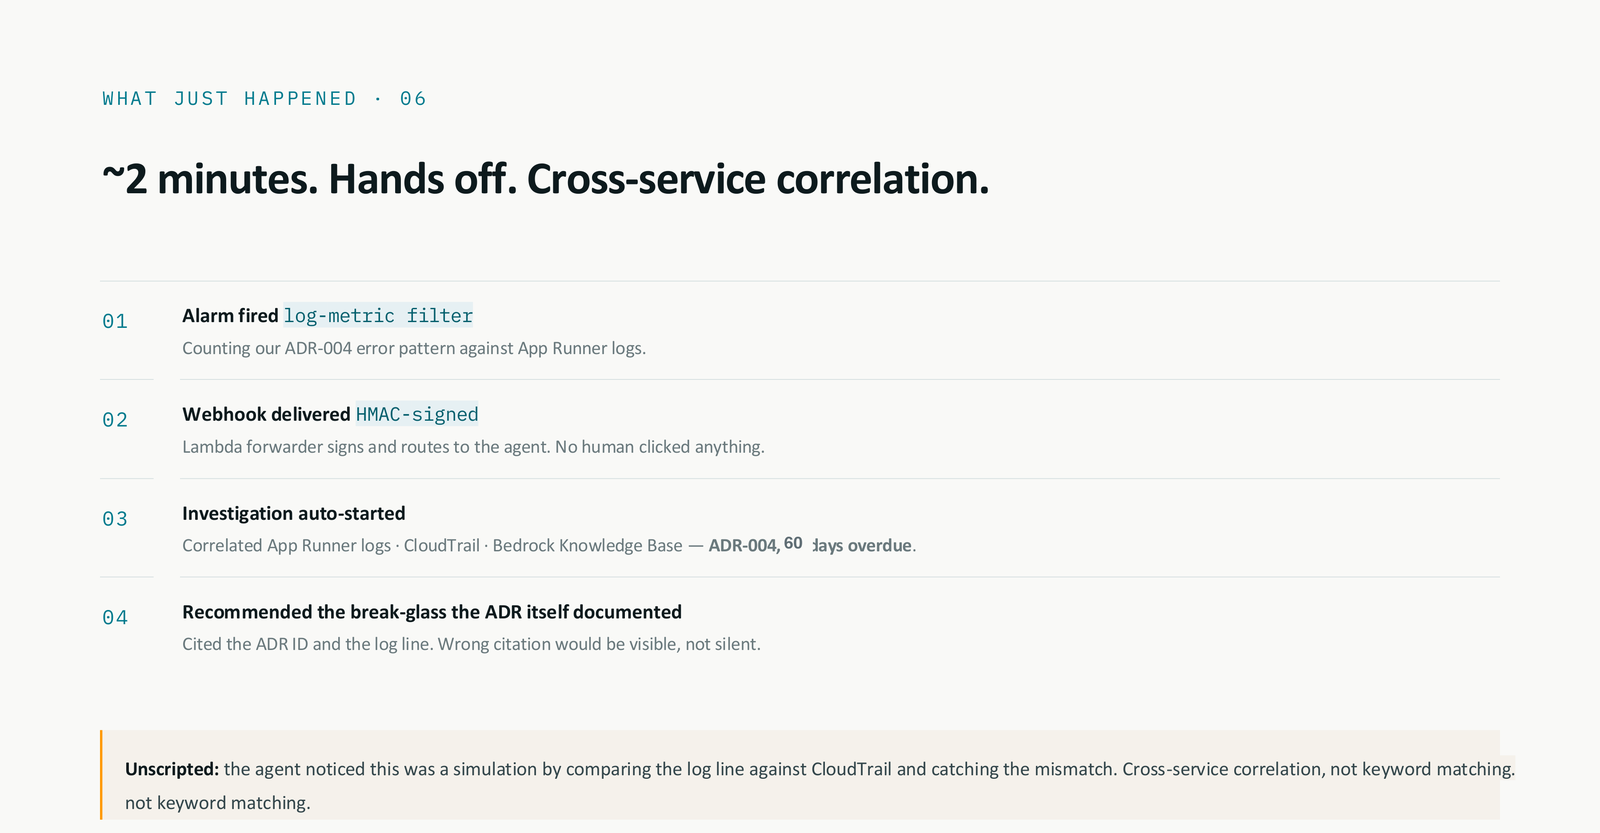Click "Recommended the break-glass" heading
The image size is (1600, 833).
coord(431,612)
